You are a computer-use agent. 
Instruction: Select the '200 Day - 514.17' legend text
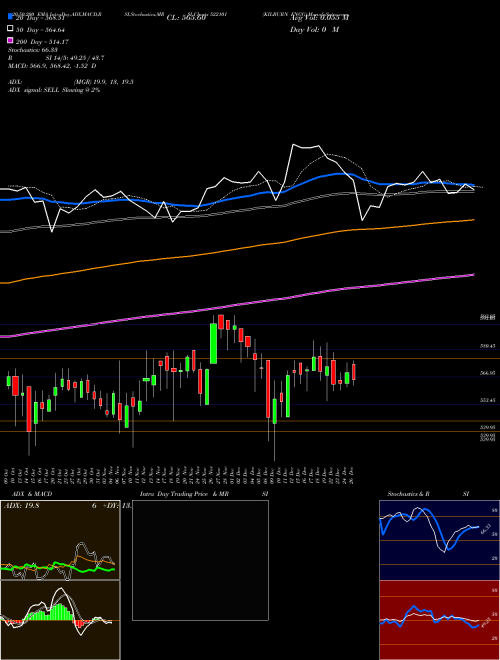point(42,41)
